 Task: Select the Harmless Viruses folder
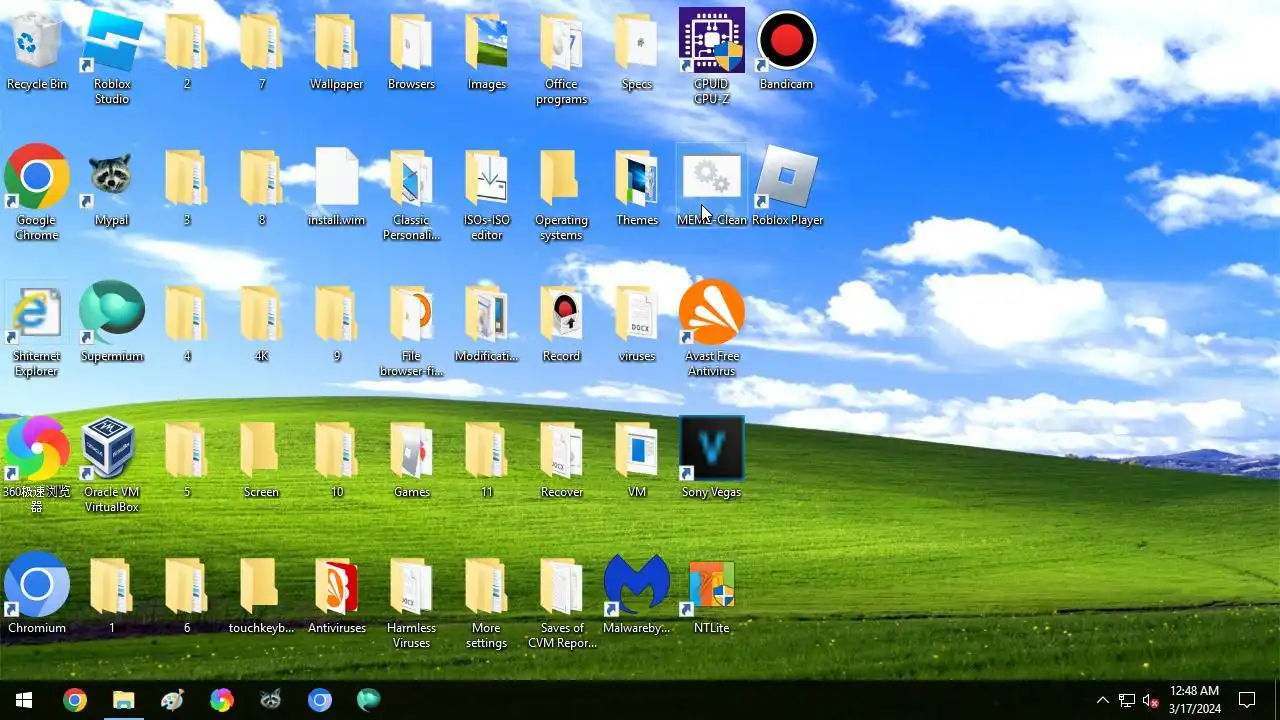[x=411, y=601]
